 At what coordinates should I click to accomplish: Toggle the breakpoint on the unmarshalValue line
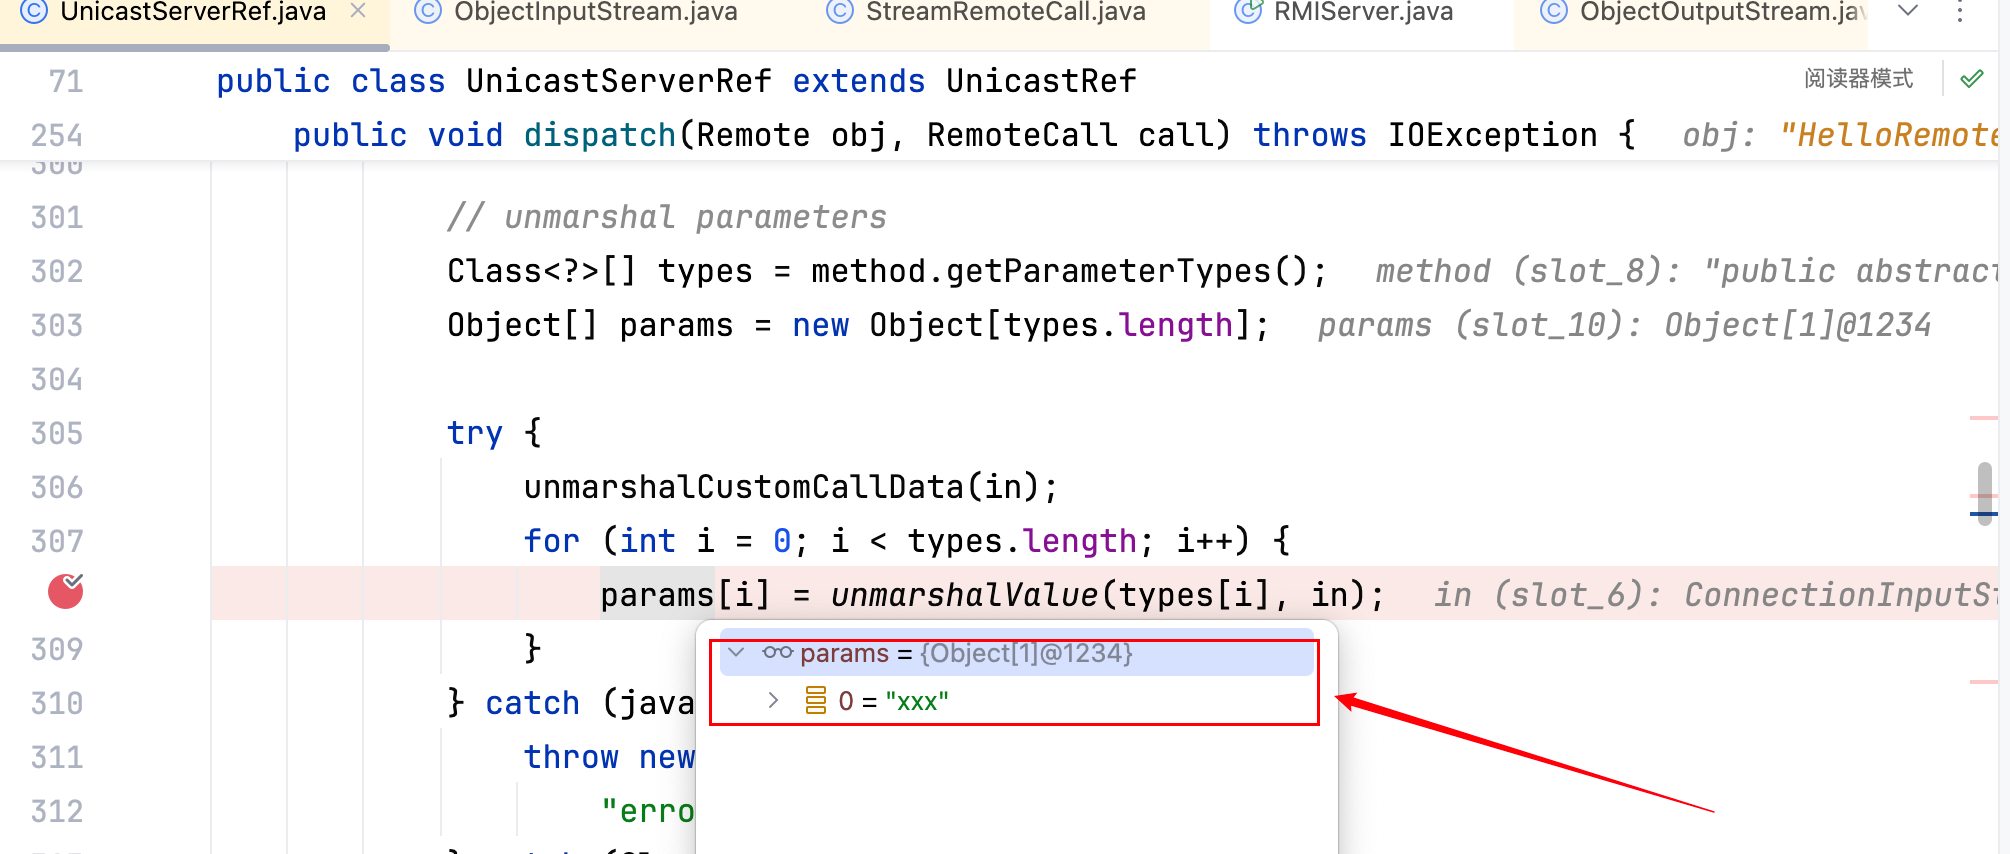[66, 592]
